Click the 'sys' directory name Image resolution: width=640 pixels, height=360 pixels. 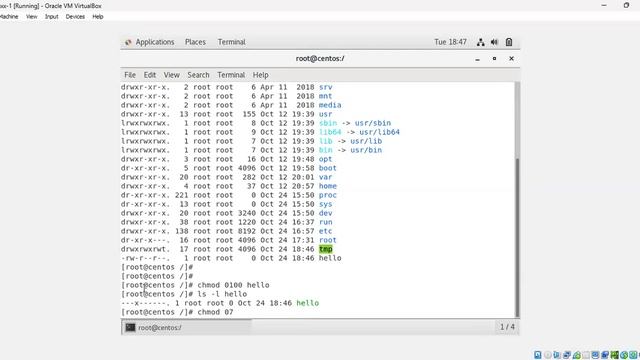tap(325, 204)
